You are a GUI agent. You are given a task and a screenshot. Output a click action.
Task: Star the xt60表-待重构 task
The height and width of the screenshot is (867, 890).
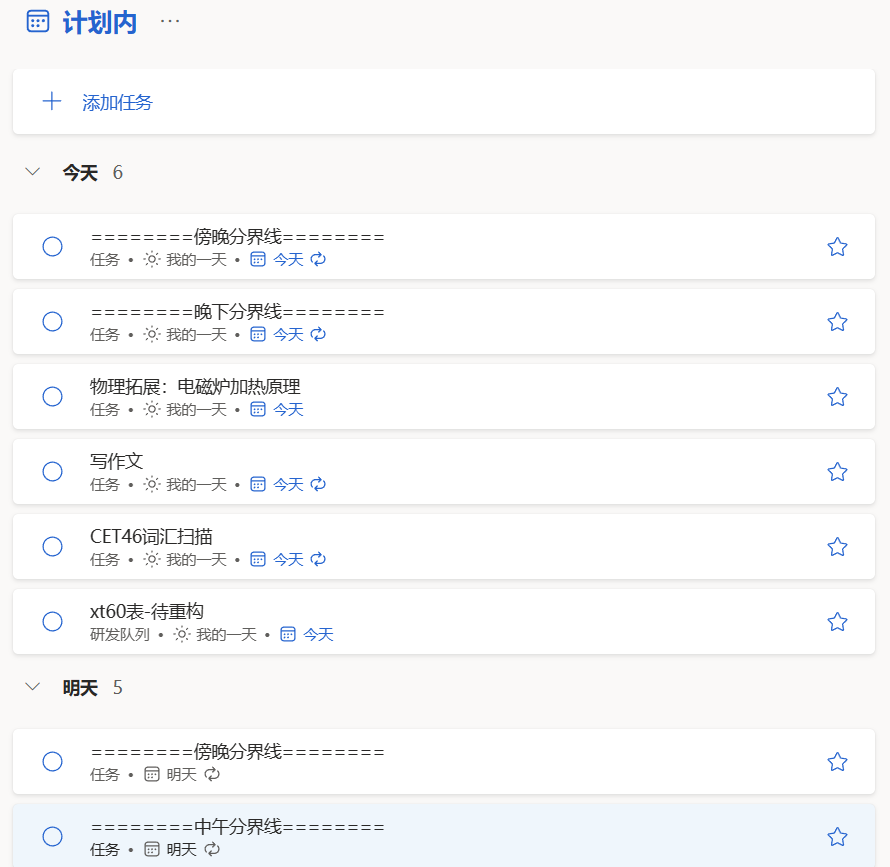point(837,622)
